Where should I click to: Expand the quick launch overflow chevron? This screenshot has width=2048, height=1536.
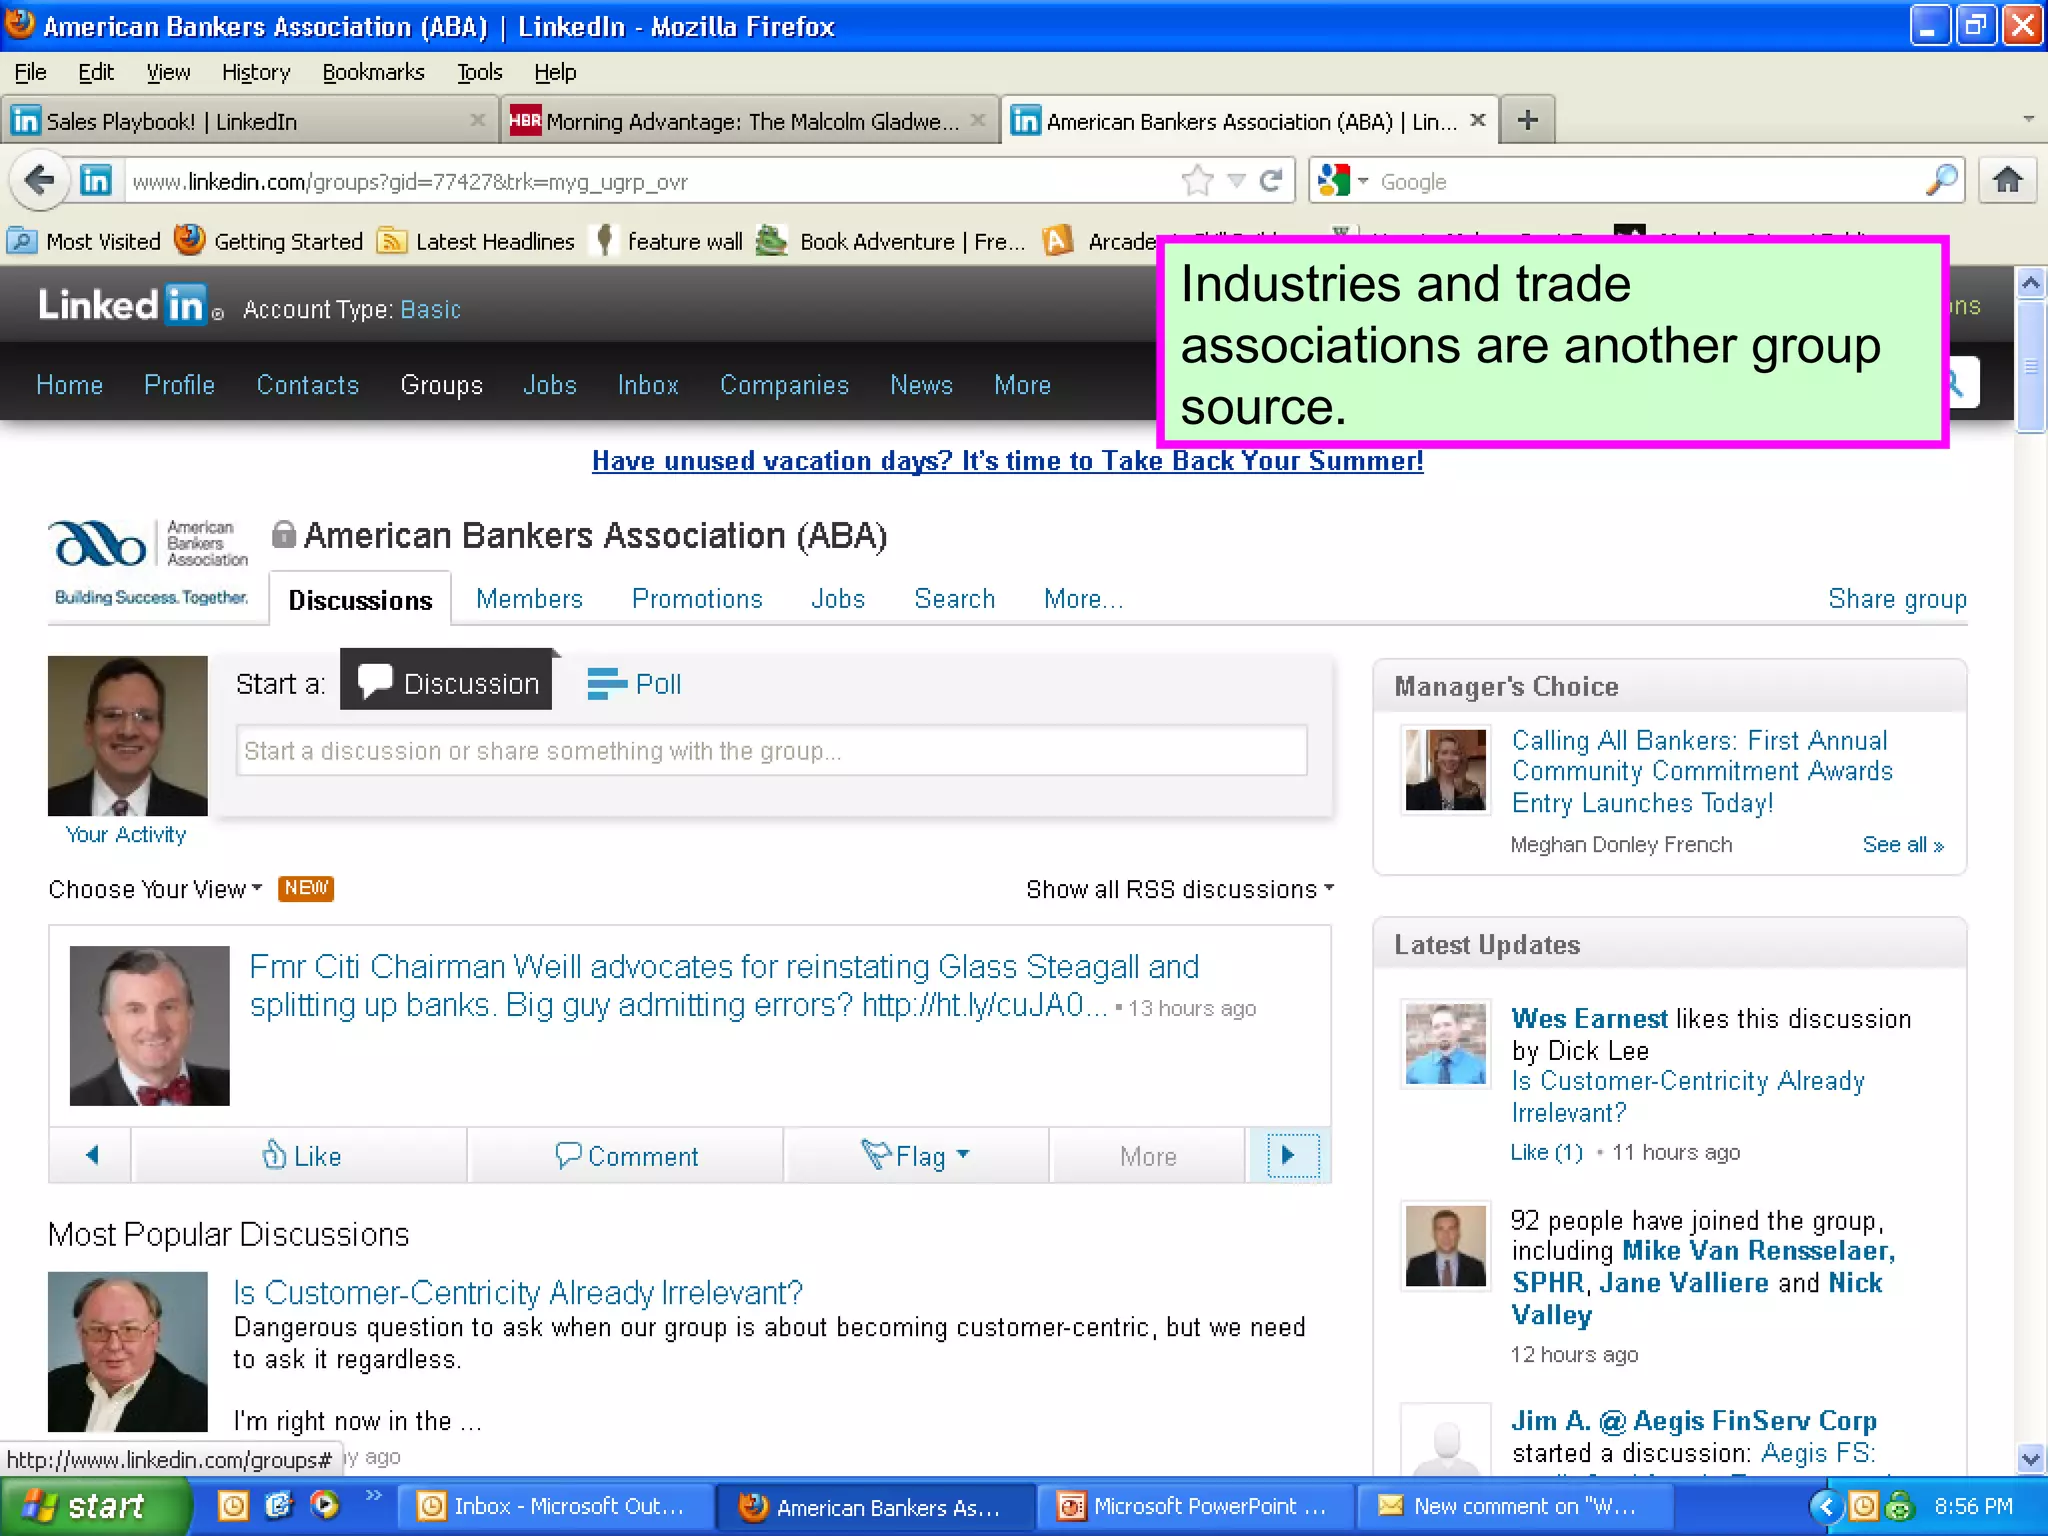tap(373, 1495)
